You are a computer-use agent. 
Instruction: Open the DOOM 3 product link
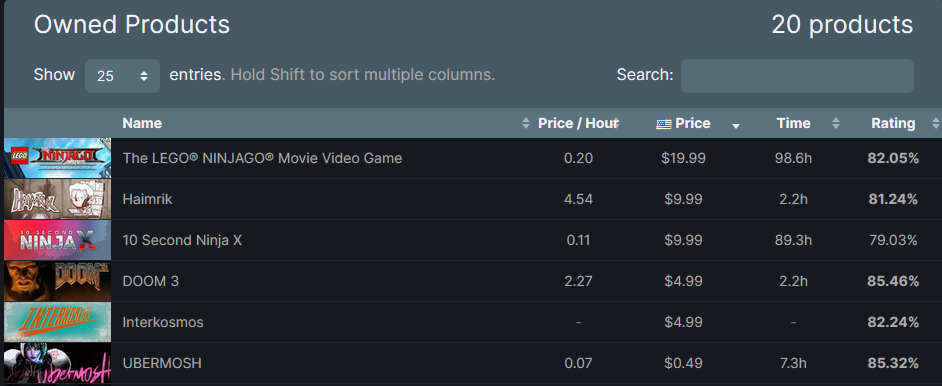coord(151,281)
